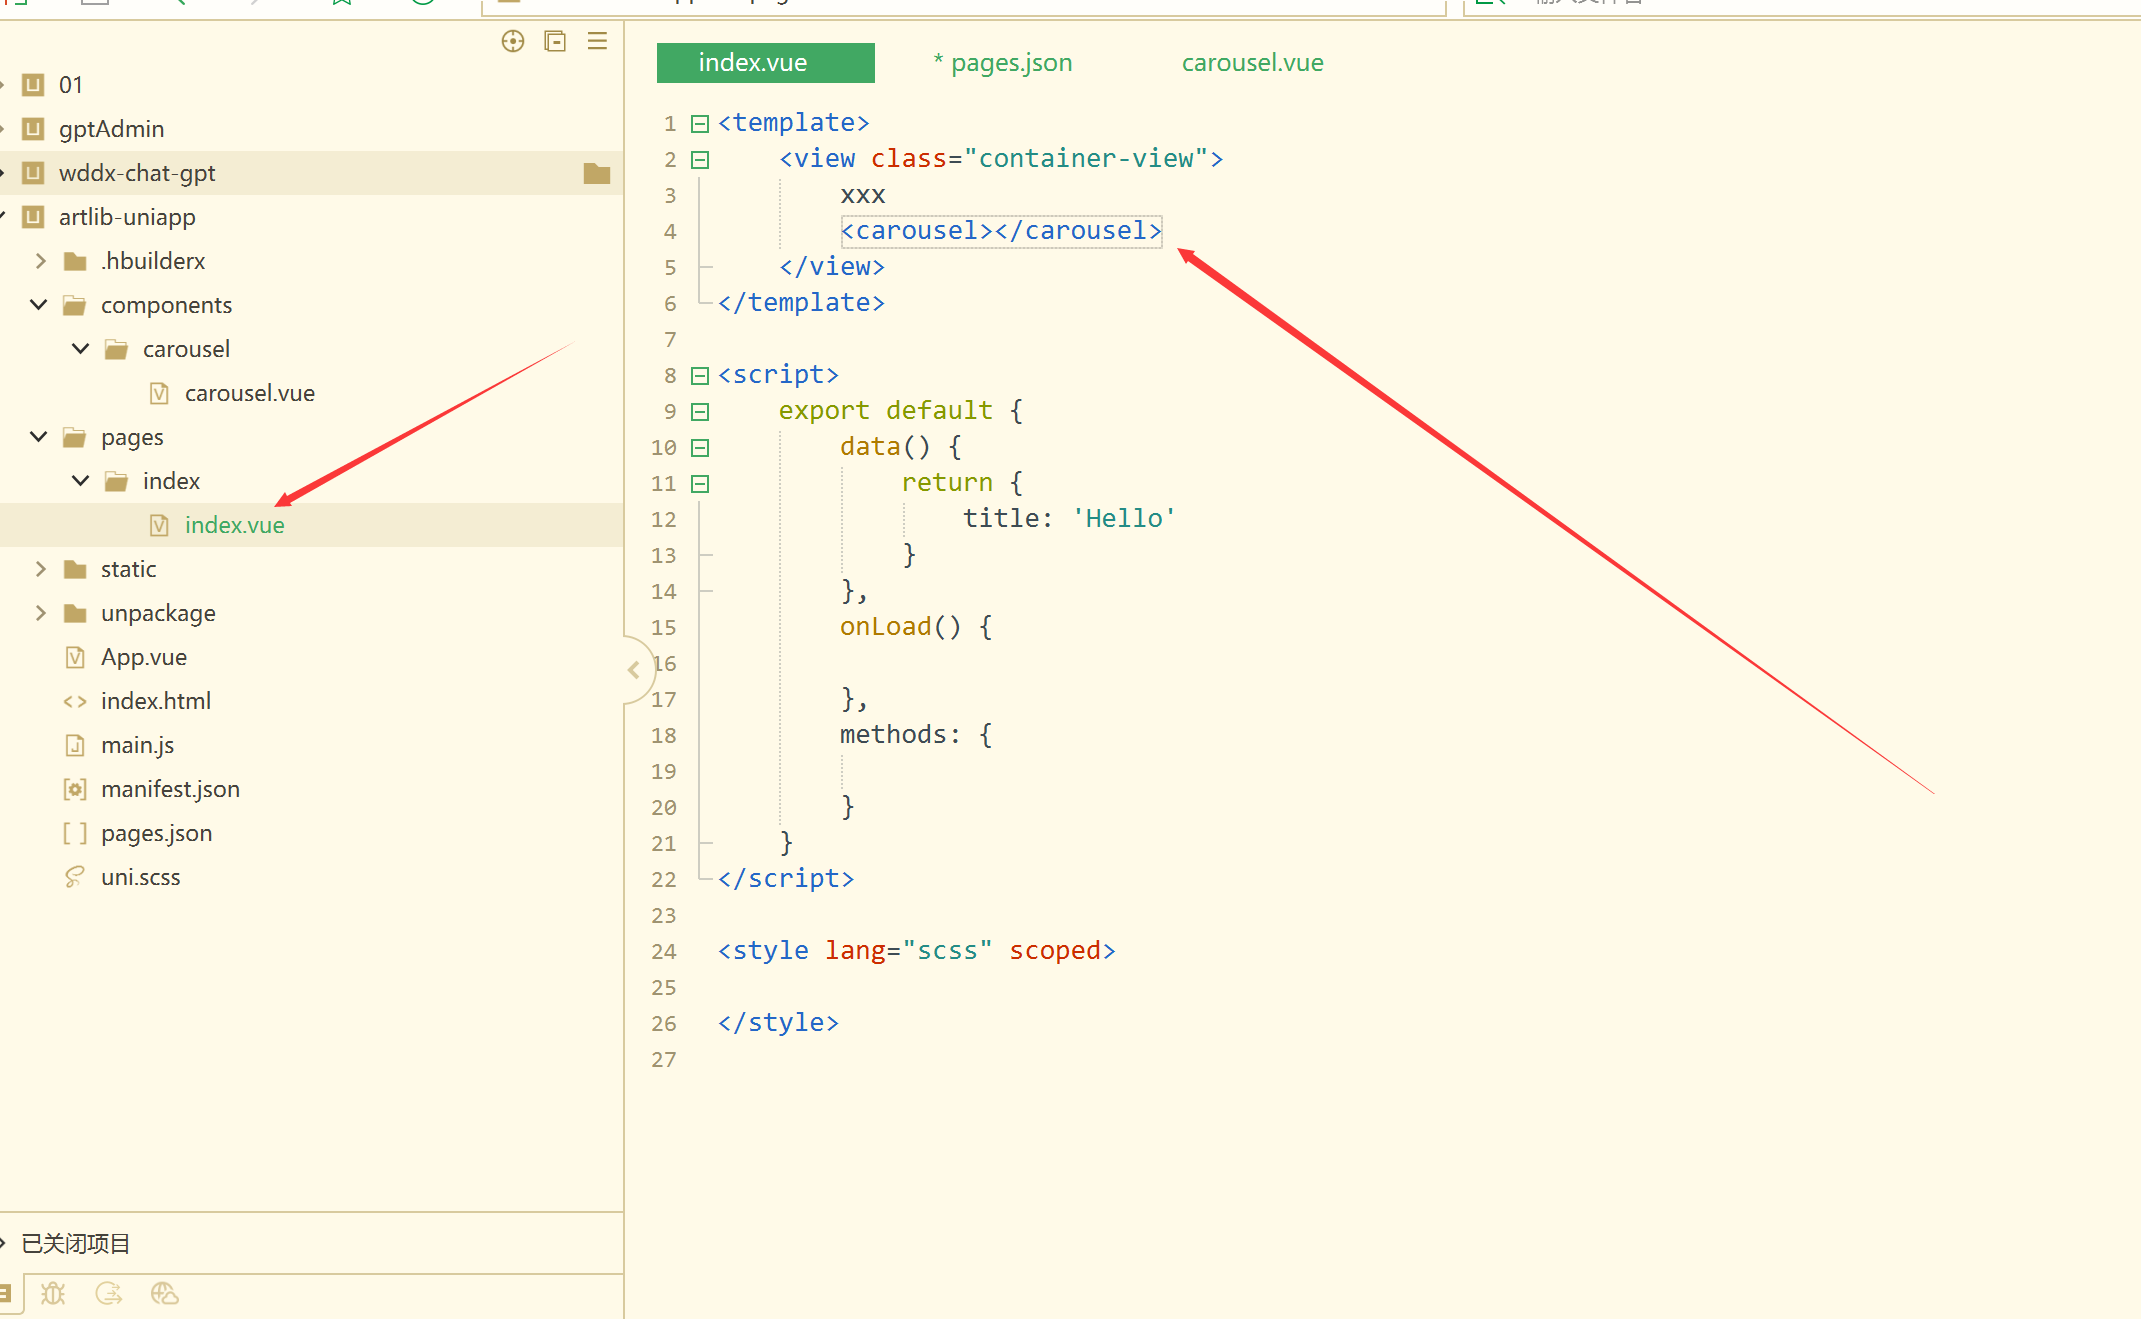Fold the export default block at line 9
The height and width of the screenshot is (1319, 2141).
(x=700, y=412)
